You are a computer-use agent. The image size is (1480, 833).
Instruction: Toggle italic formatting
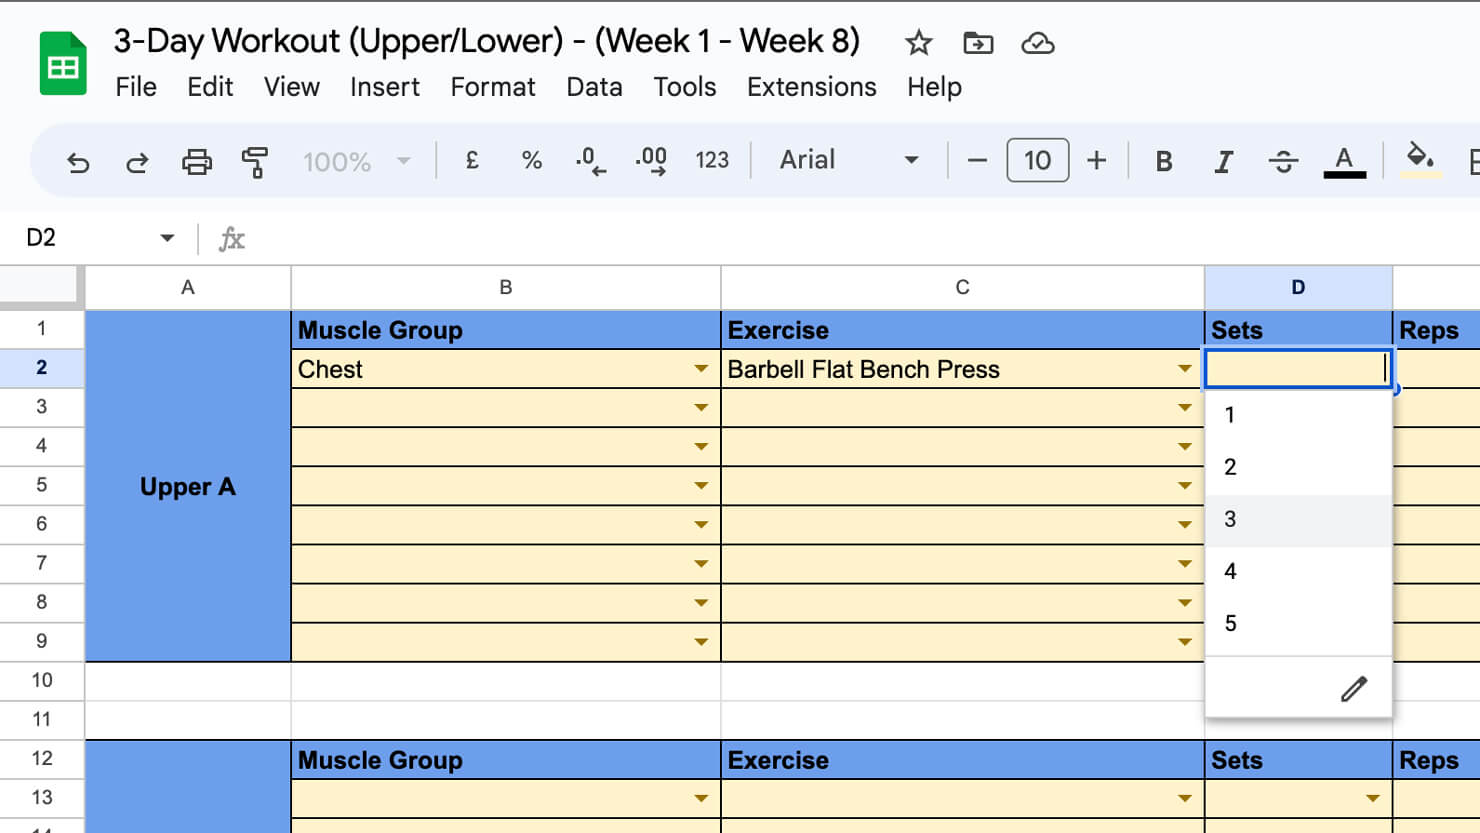click(x=1222, y=161)
